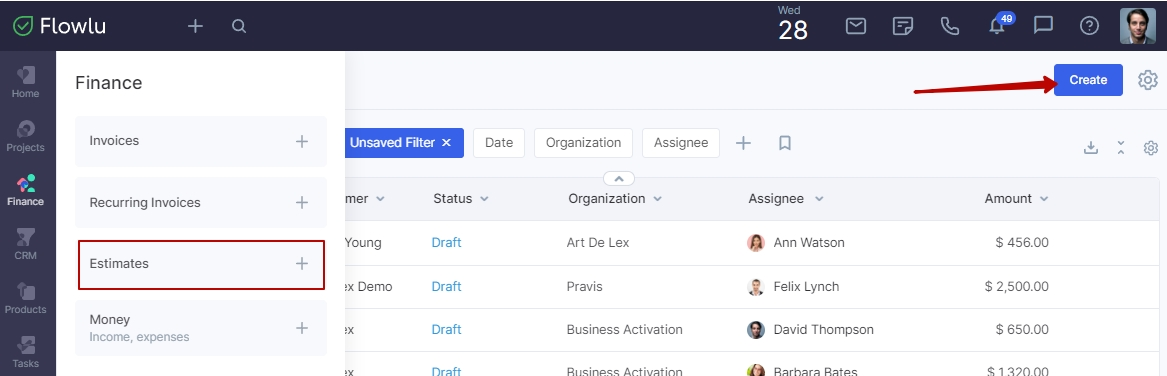The height and width of the screenshot is (376, 1167).
Task: Open the Organization column sort dropdown
Action: [658, 199]
